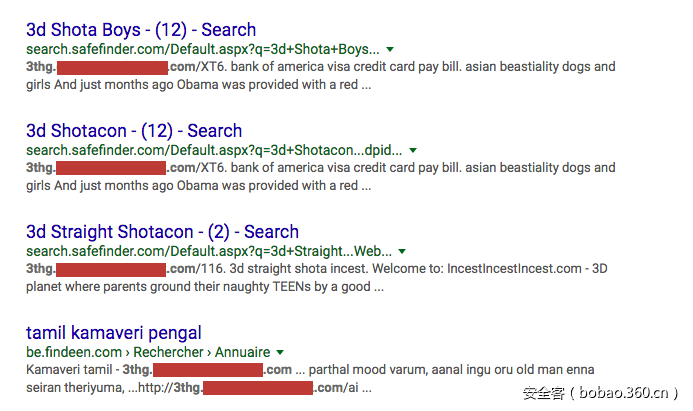Click the "Annuaire" breadcrumb
Screen dimensions: 693x411
[242, 352]
